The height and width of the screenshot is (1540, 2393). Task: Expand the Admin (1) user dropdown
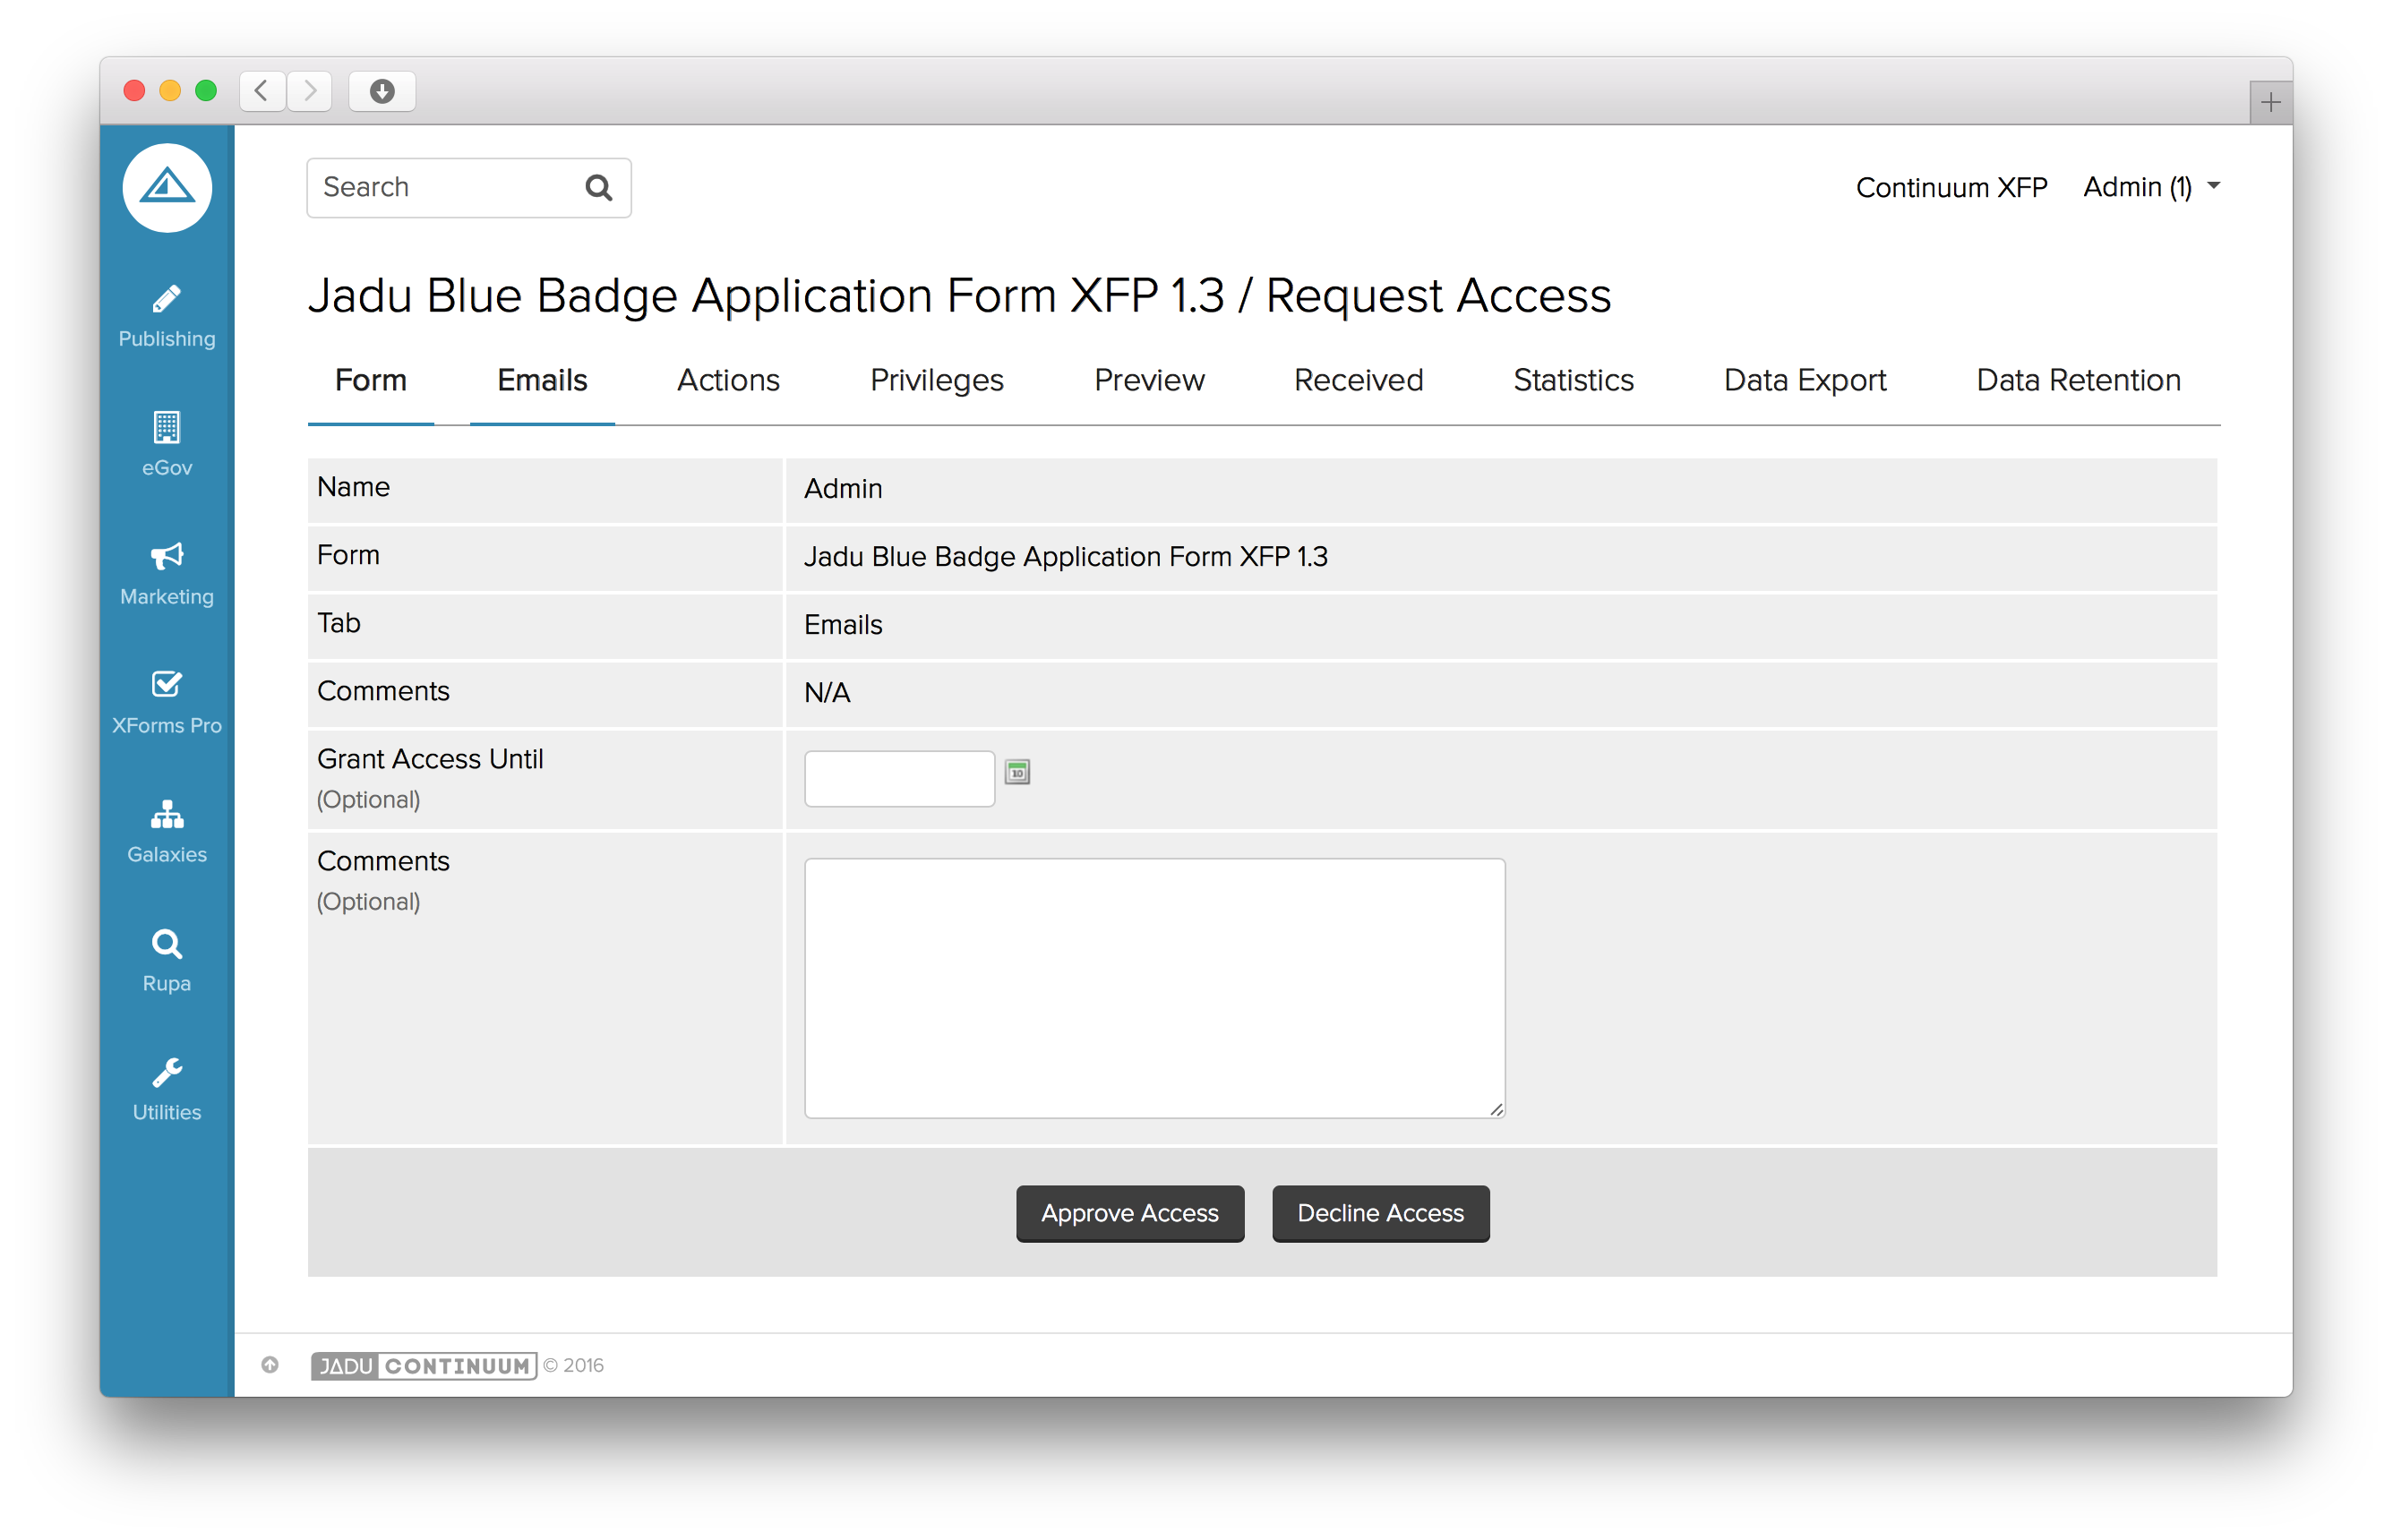coord(2151,187)
